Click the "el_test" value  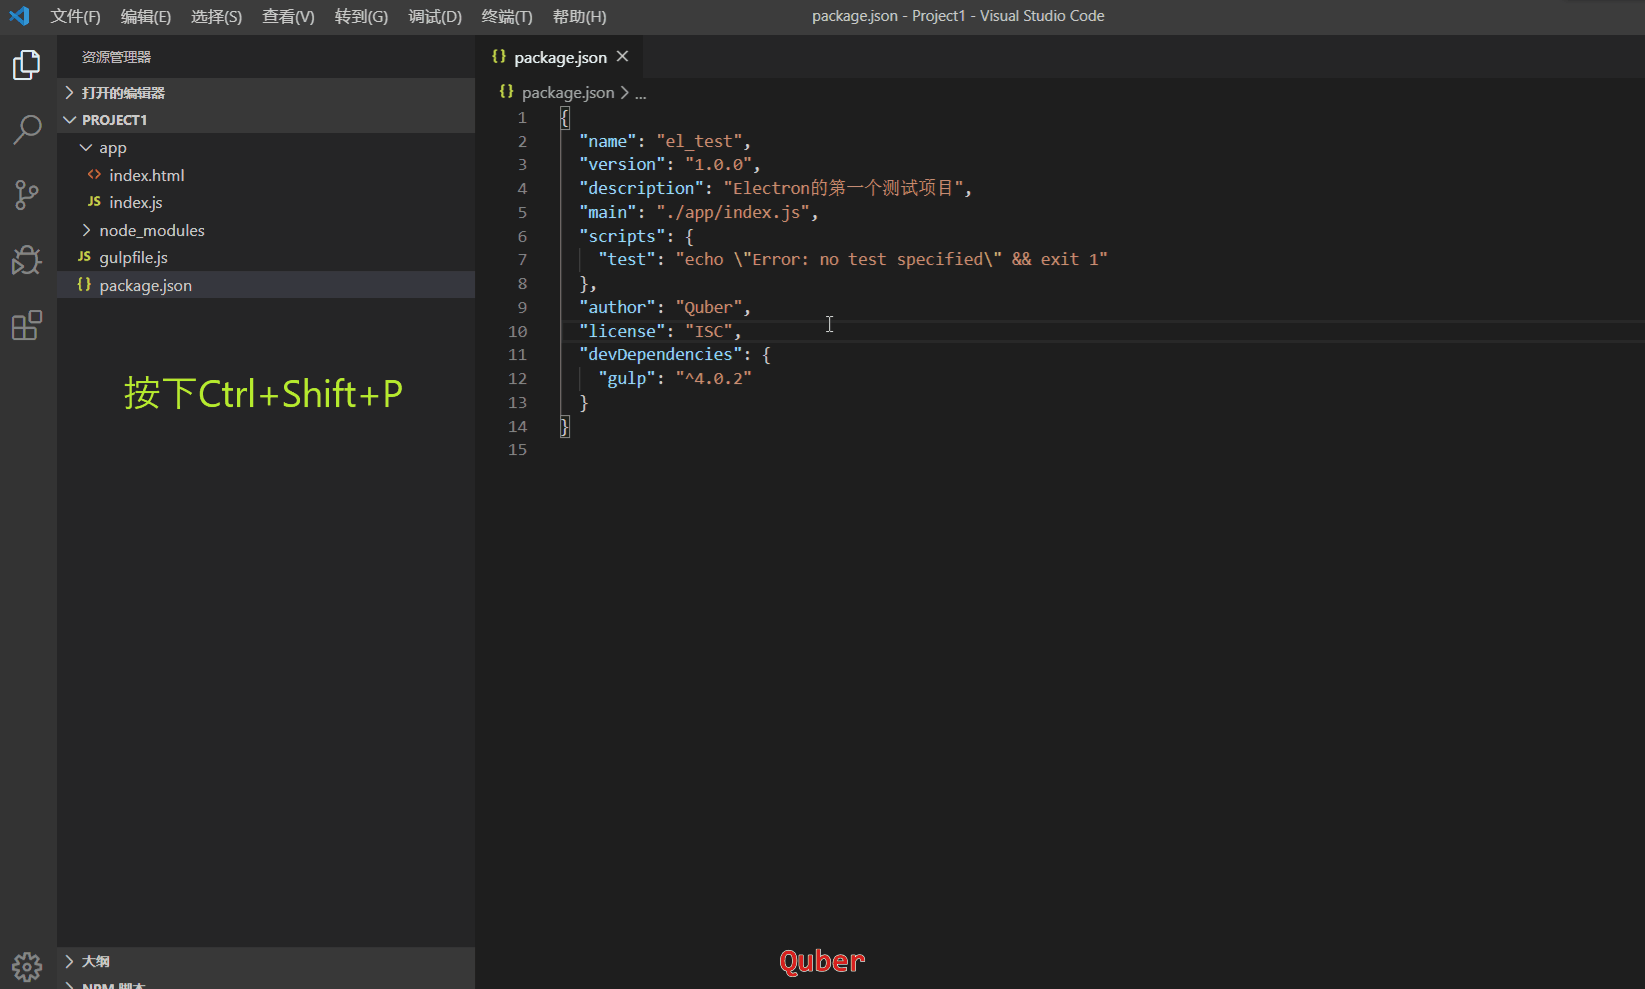pyautogui.click(x=699, y=141)
